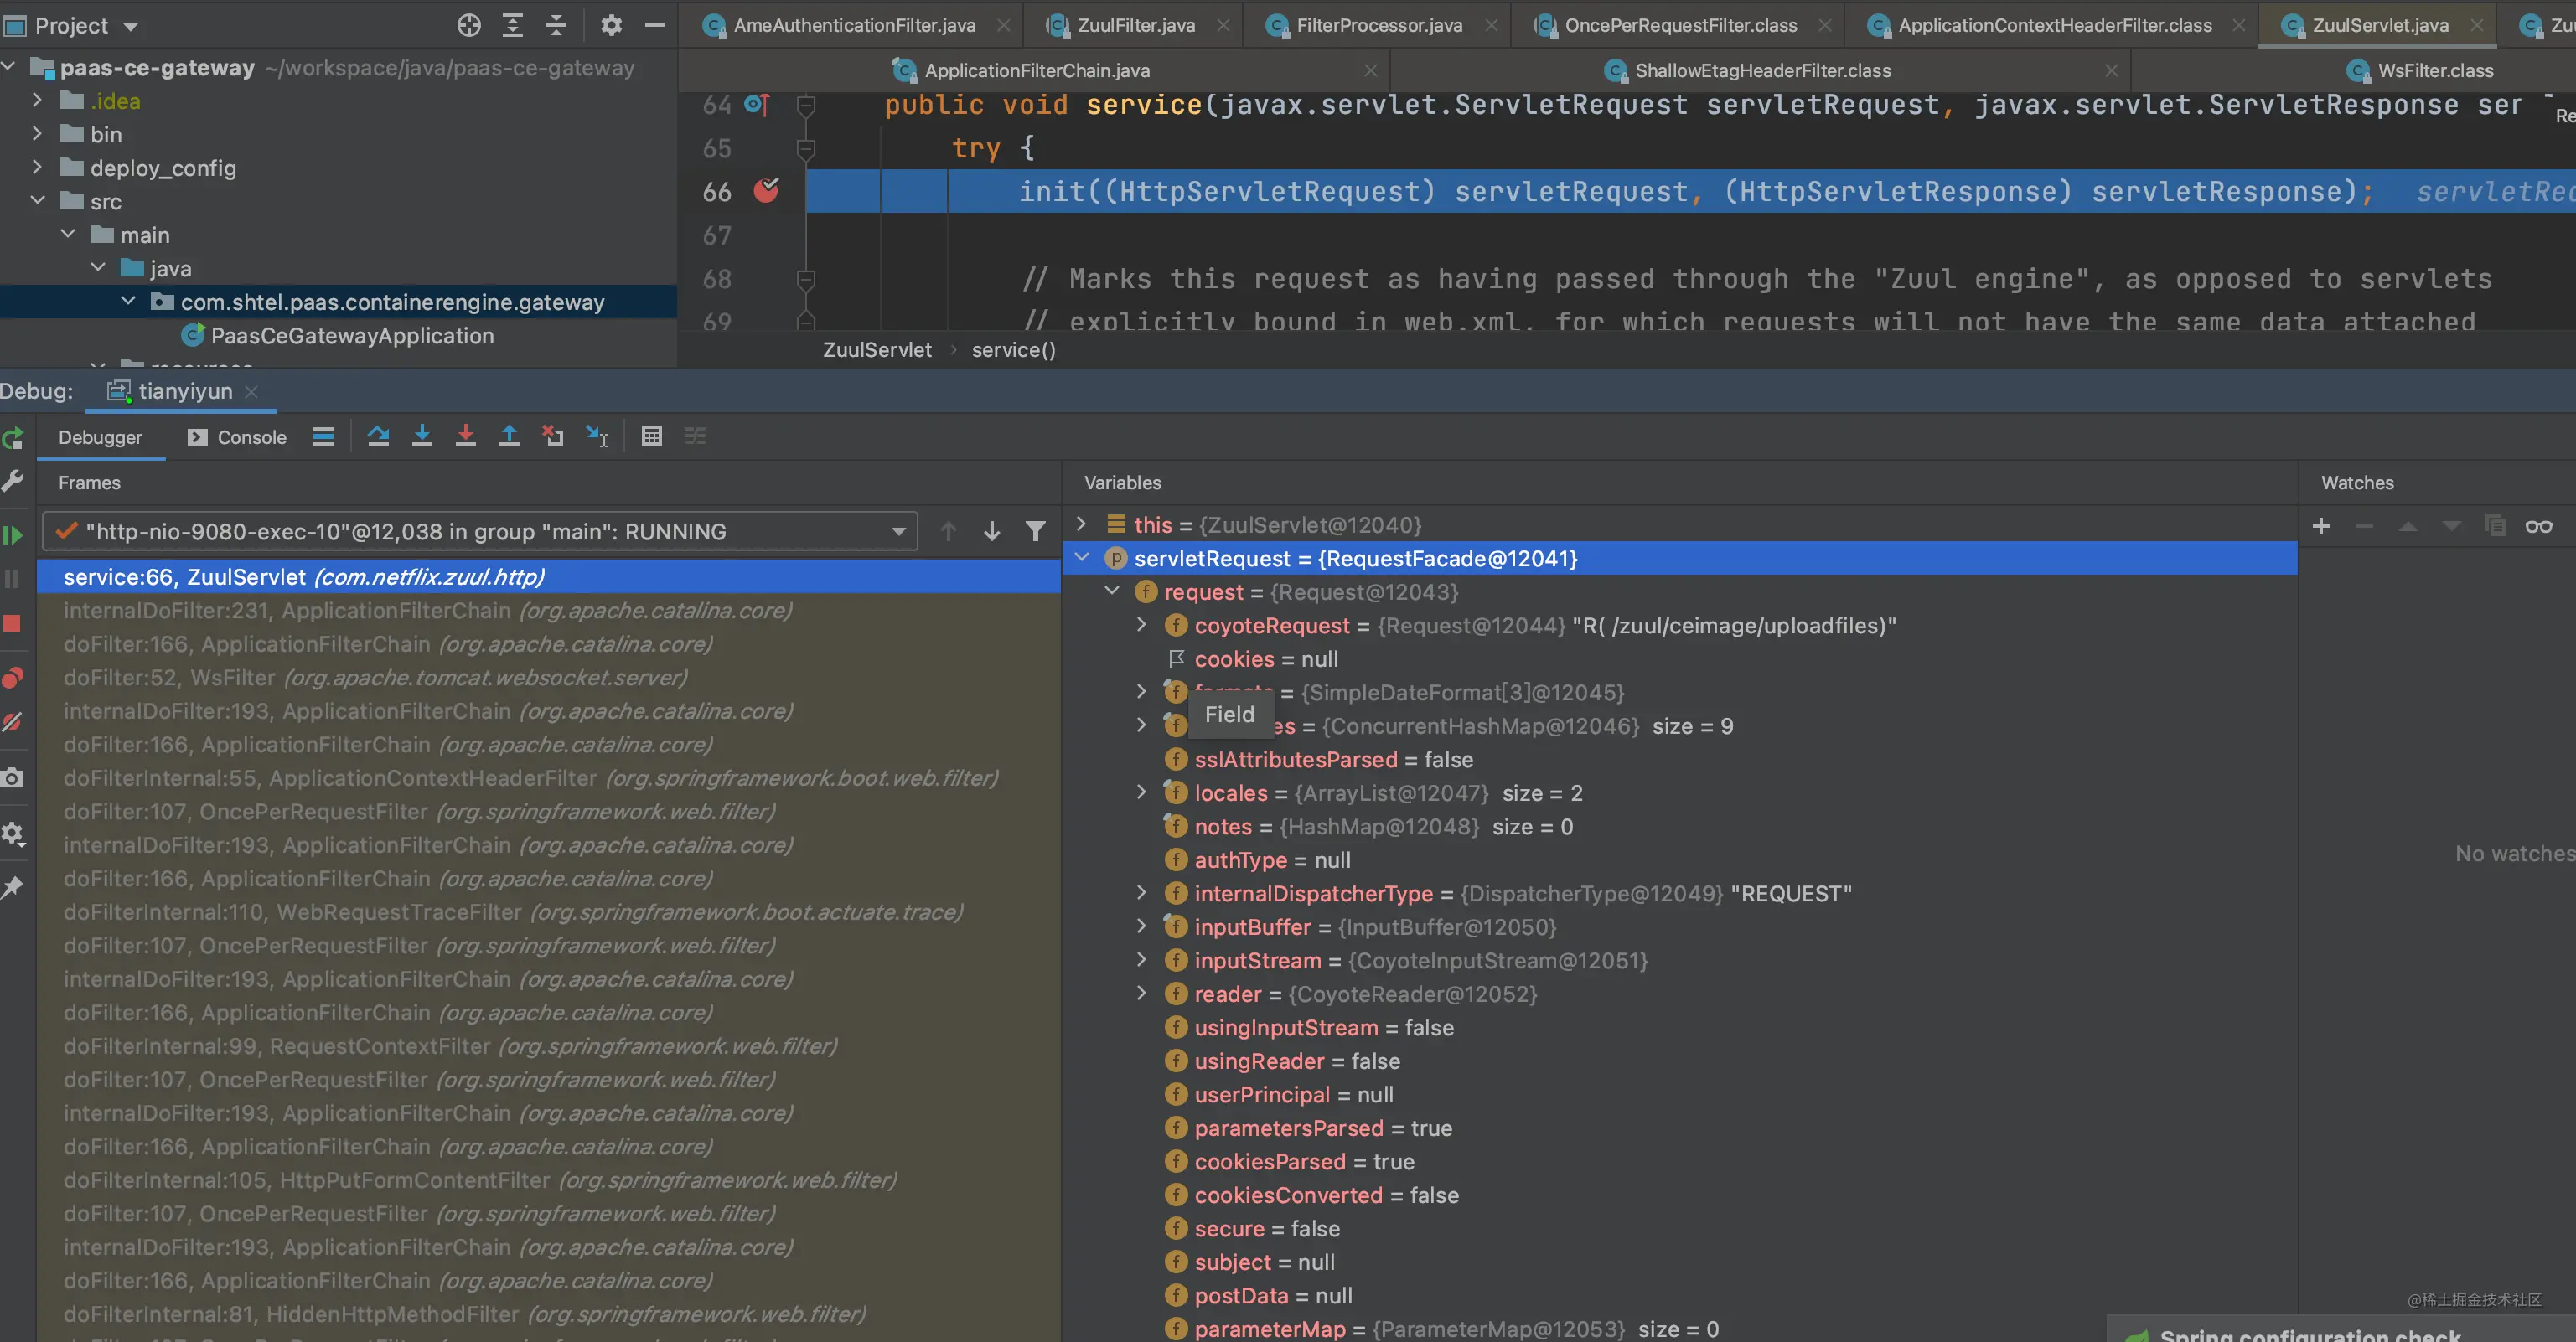Stop the debug session
This screenshot has height=1342, width=2576.
13,624
